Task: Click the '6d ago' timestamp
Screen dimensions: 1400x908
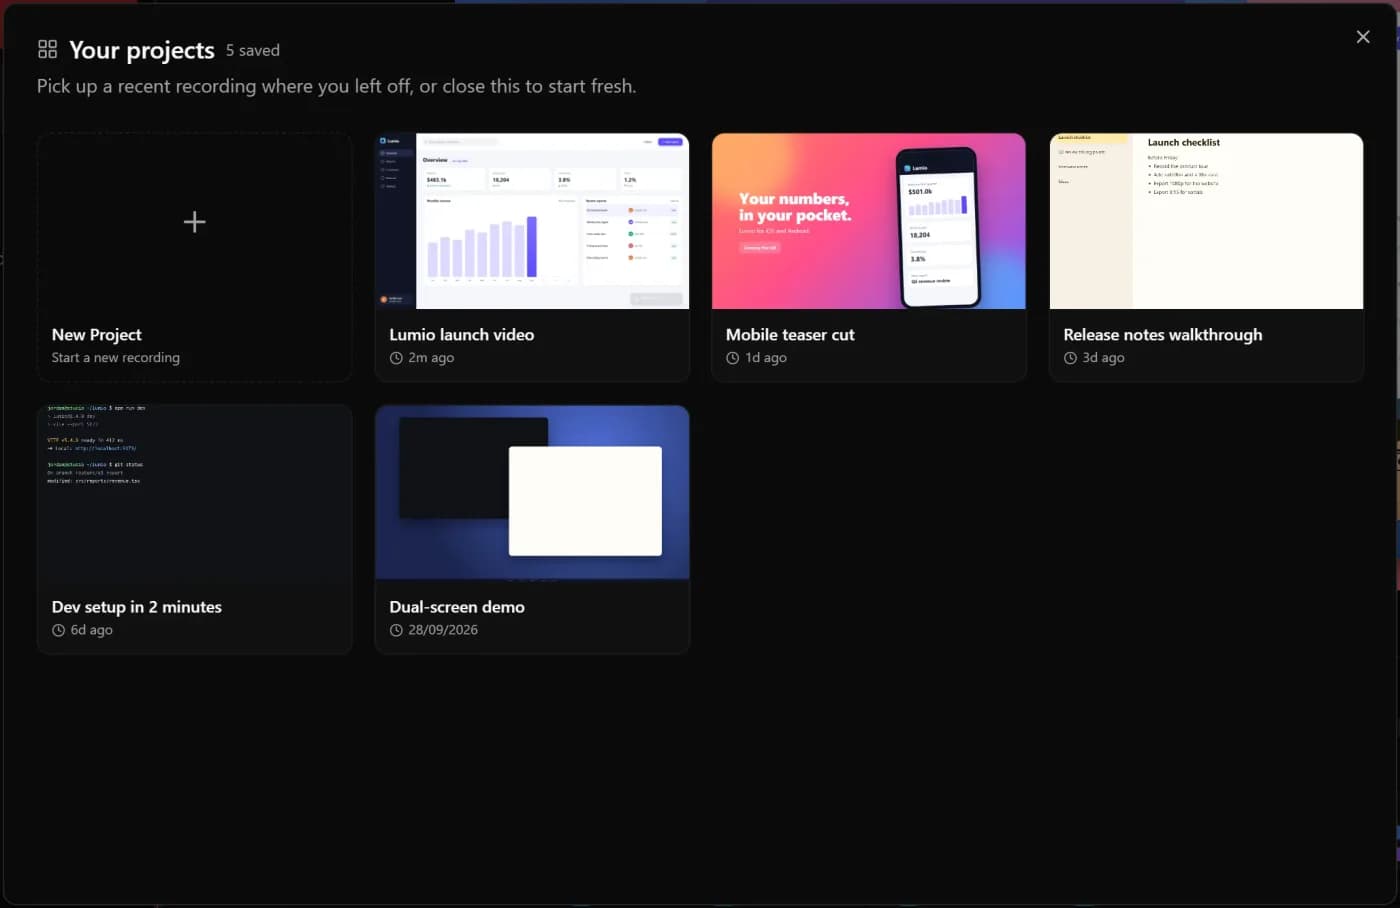Action: click(92, 630)
